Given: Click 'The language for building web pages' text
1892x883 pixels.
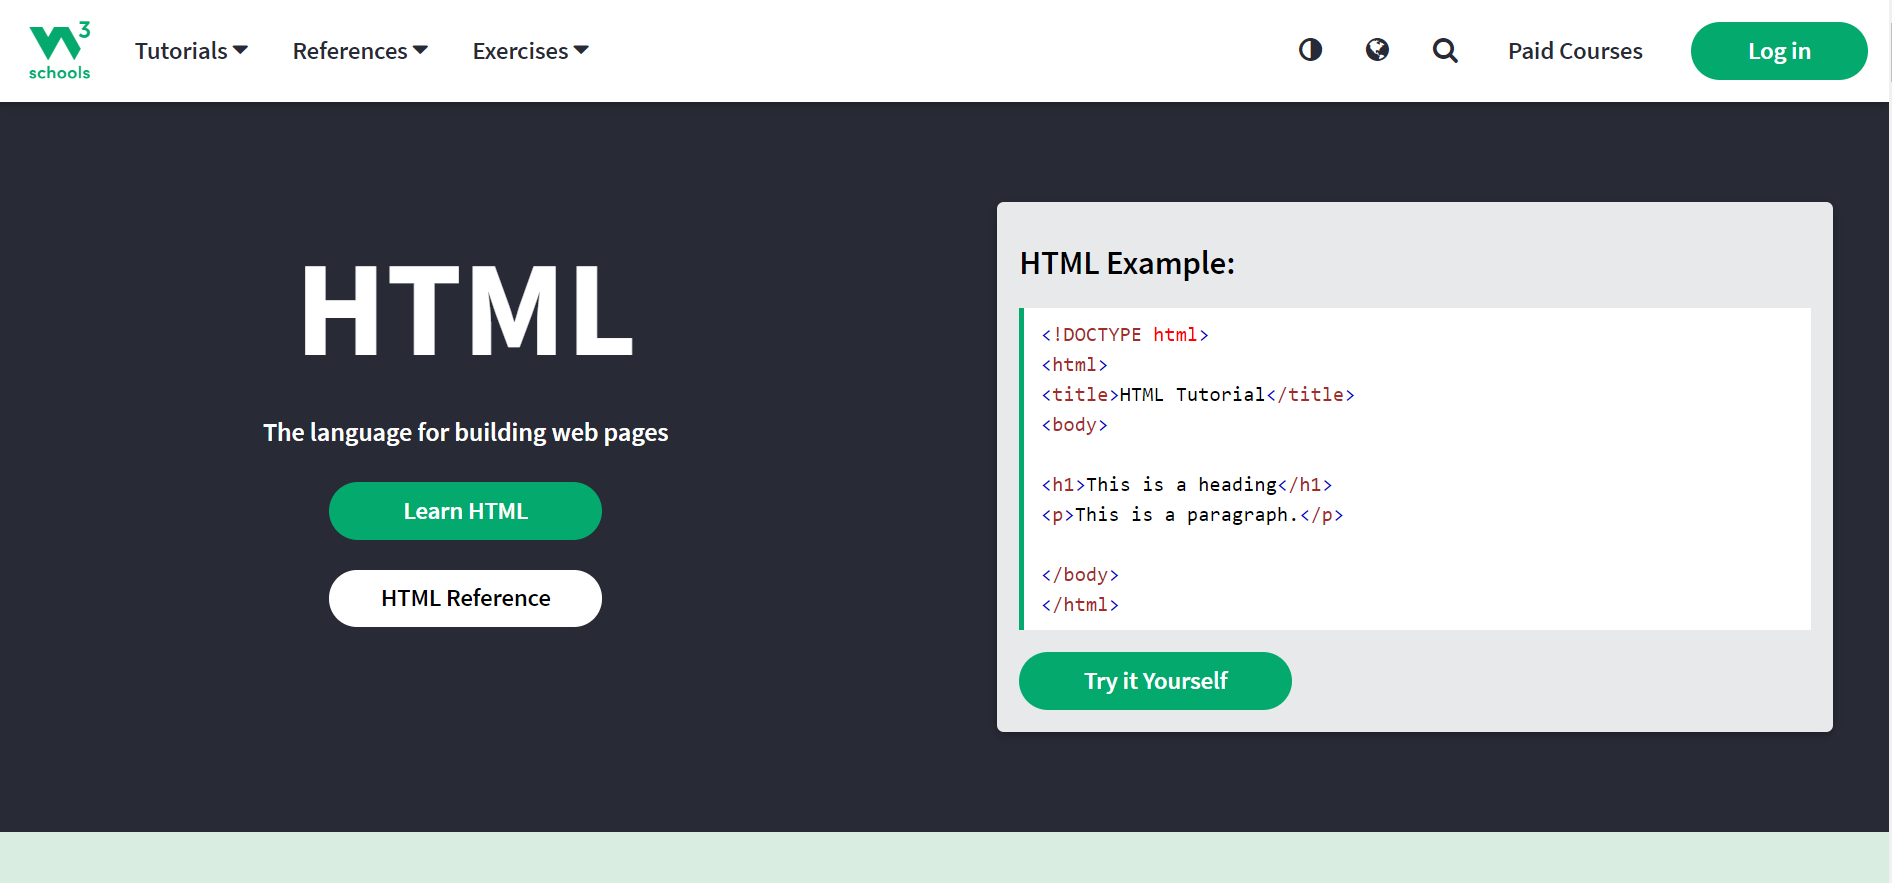Looking at the screenshot, I should 466,432.
